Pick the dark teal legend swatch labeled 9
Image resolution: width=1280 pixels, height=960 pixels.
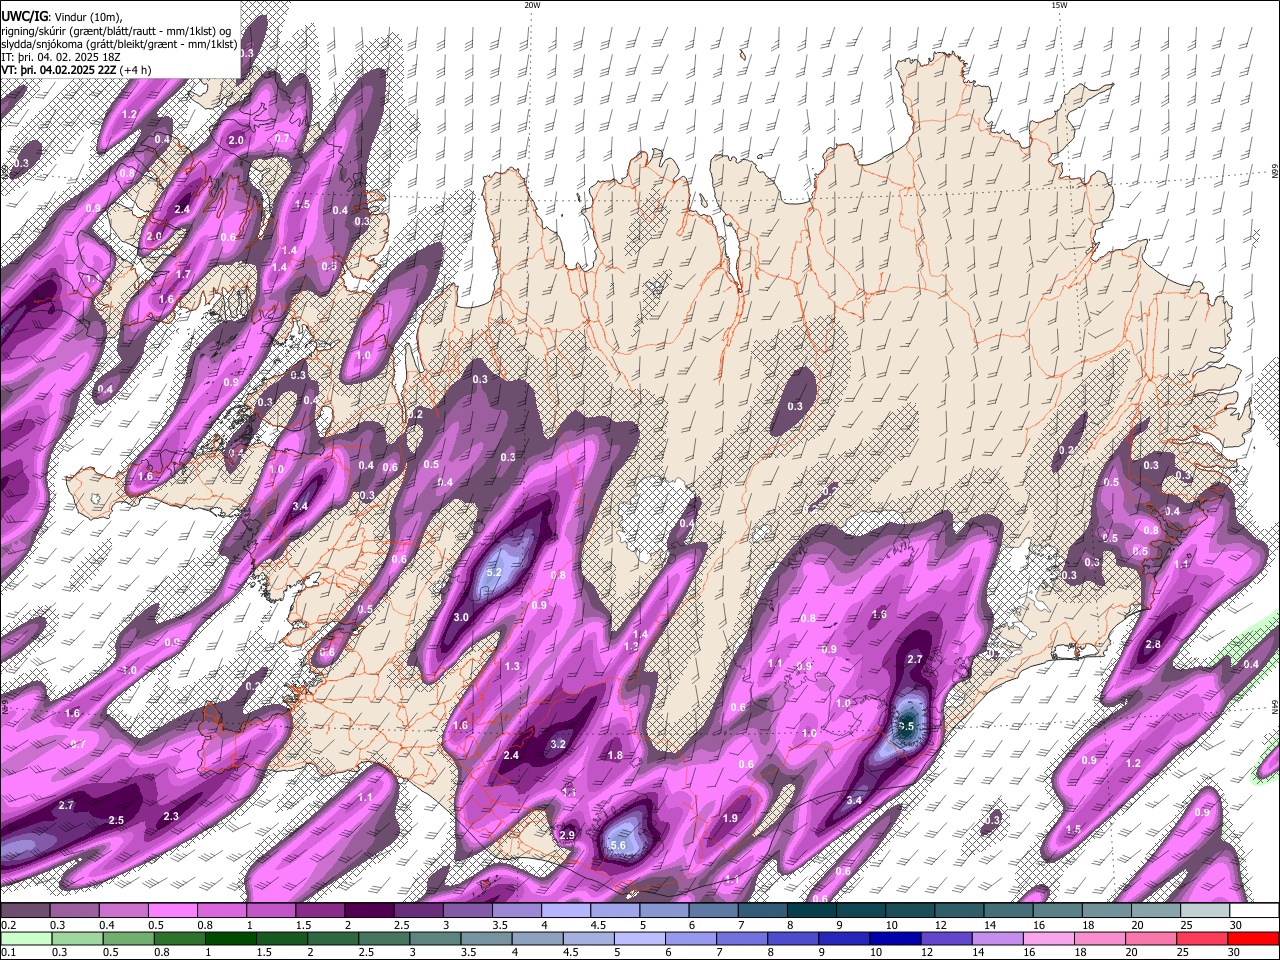(x=860, y=911)
